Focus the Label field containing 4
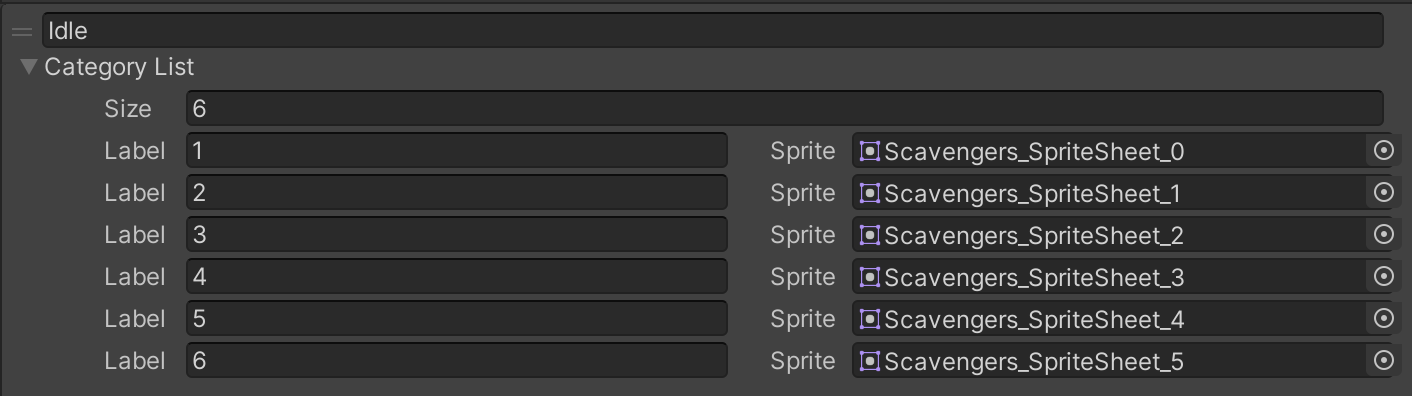 point(457,277)
